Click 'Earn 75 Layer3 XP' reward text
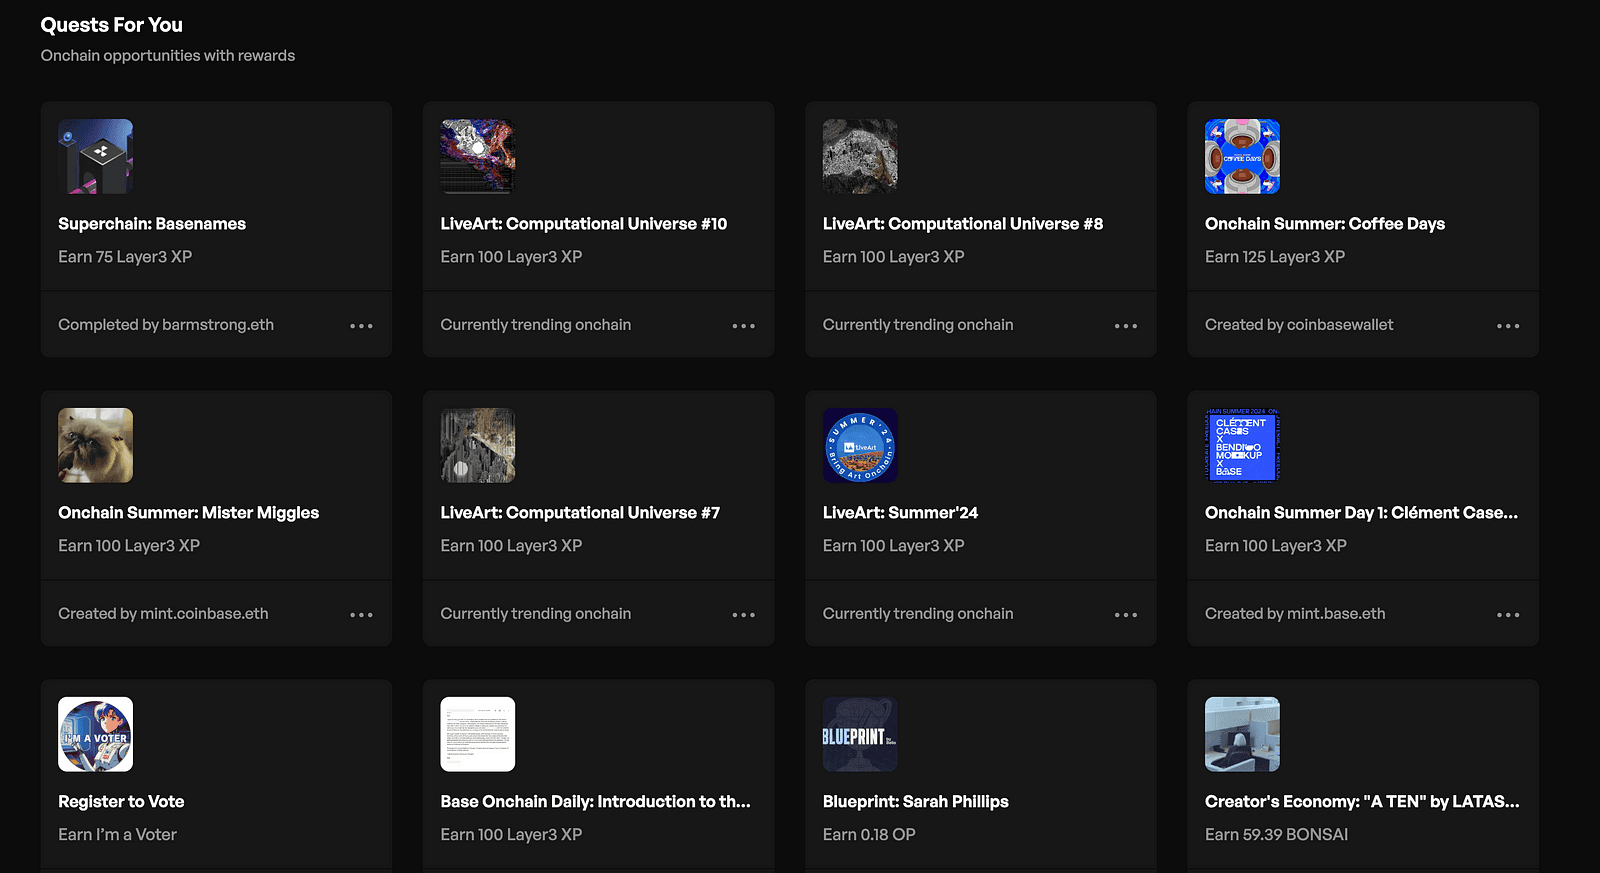The width and height of the screenshot is (1600, 873). 125,257
